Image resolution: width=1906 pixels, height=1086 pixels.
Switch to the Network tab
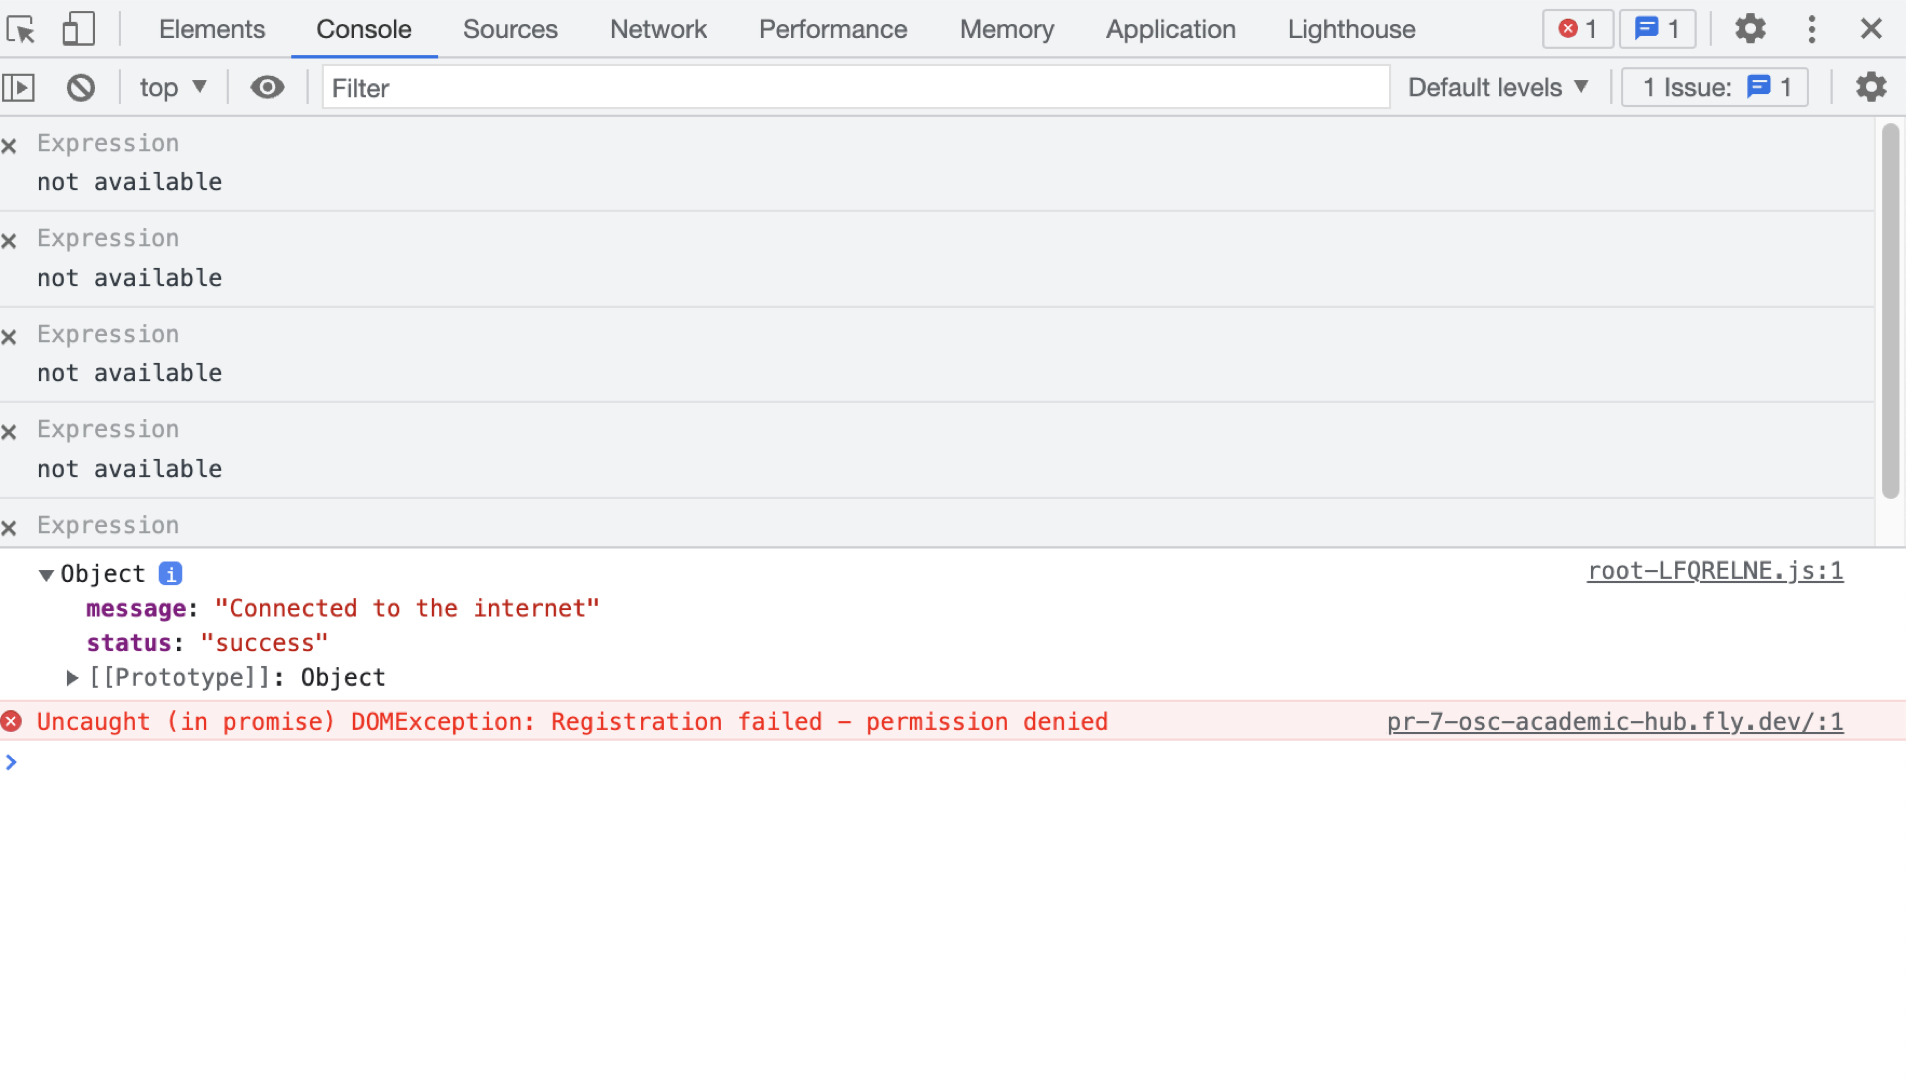click(x=657, y=29)
